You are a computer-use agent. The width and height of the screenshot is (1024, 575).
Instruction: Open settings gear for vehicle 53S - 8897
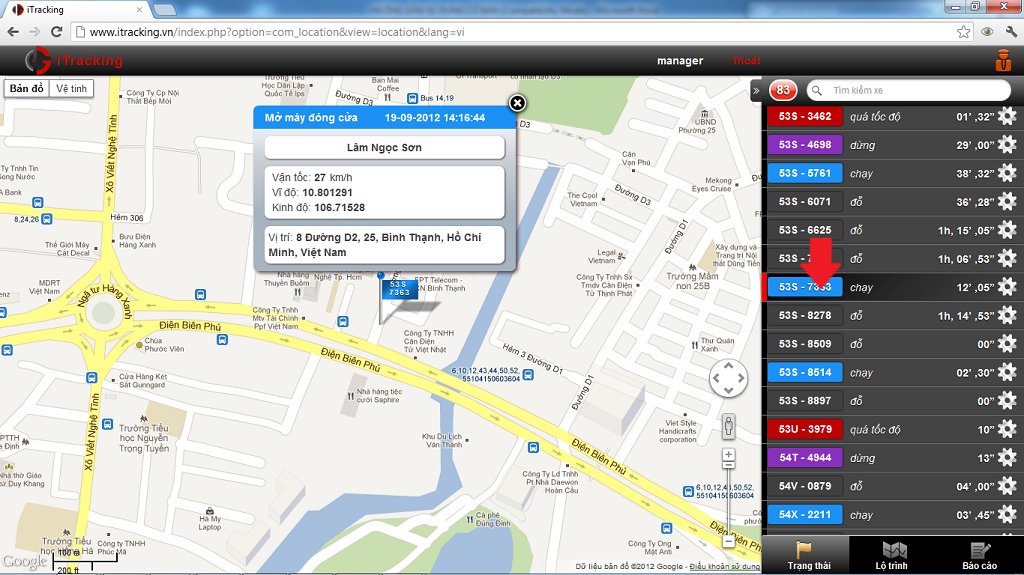pyautogui.click(x=1007, y=401)
